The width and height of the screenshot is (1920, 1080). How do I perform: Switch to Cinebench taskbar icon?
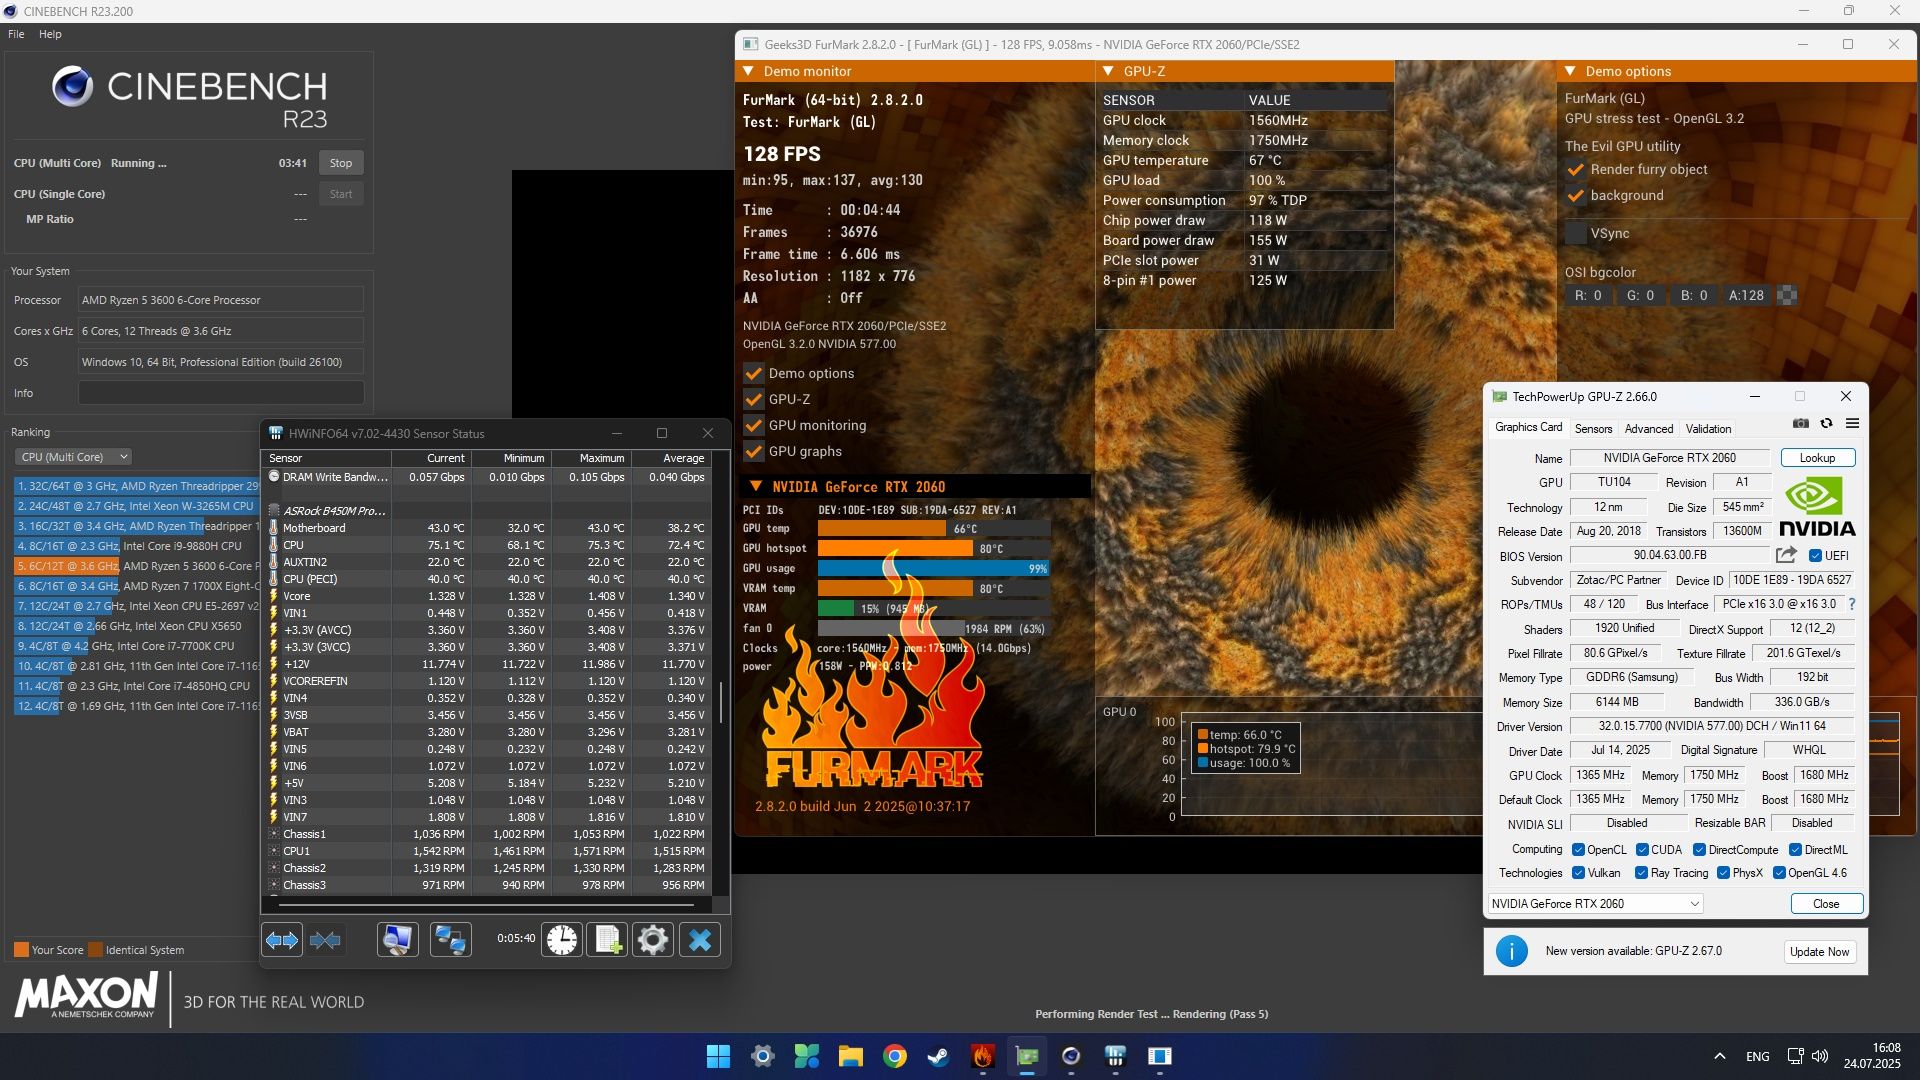[1071, 1056]
